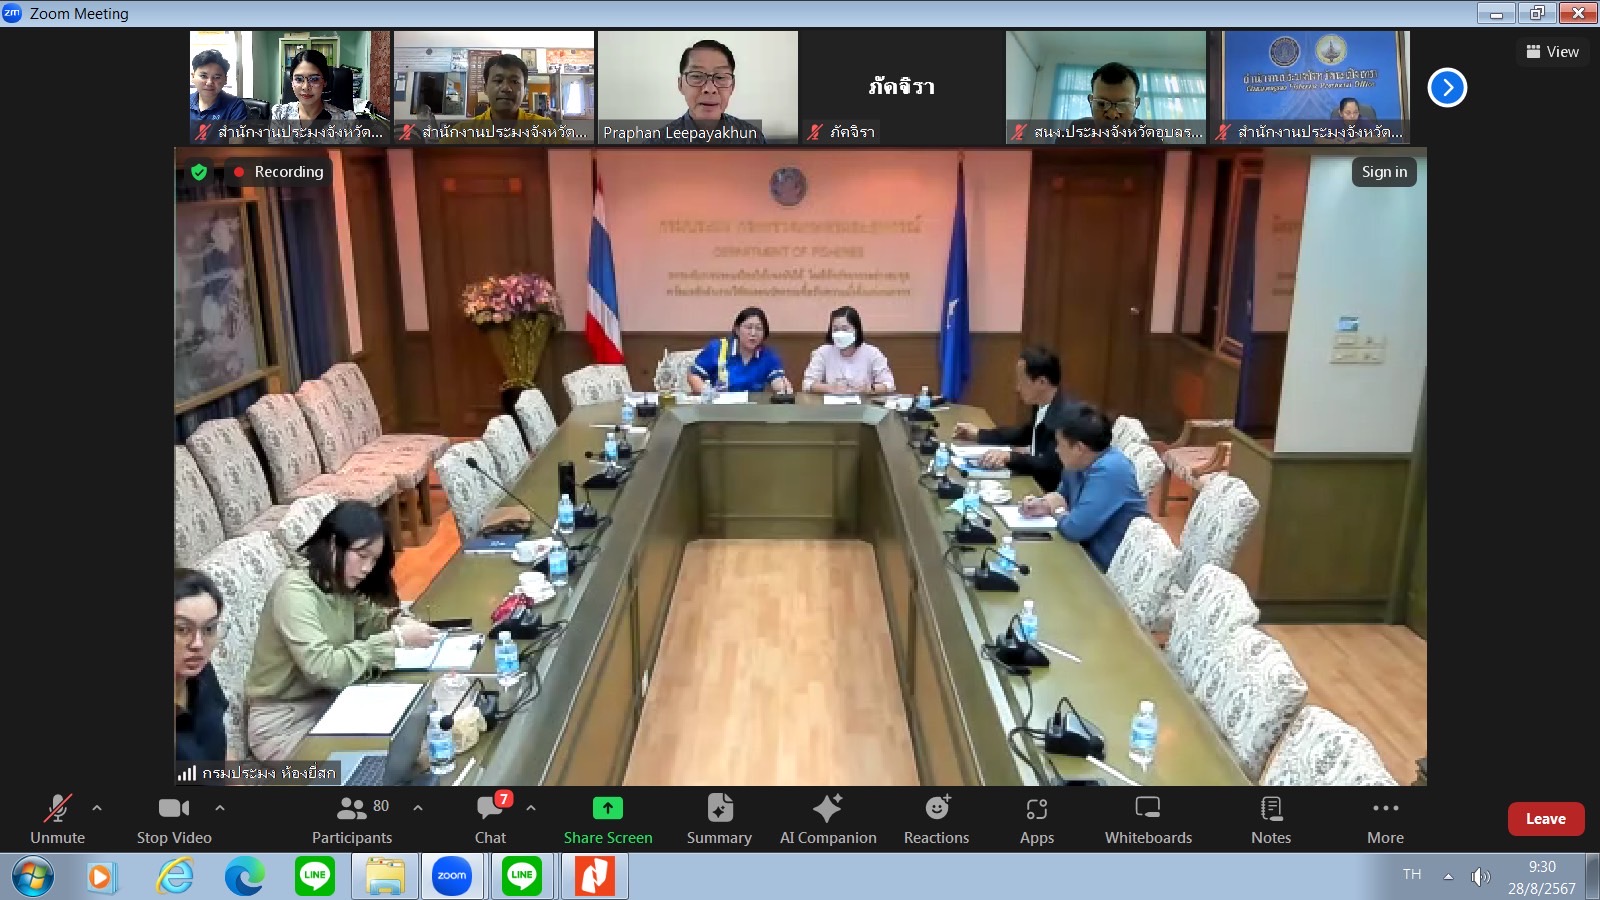Show hidden system tray icons

tap(1448, 877)
